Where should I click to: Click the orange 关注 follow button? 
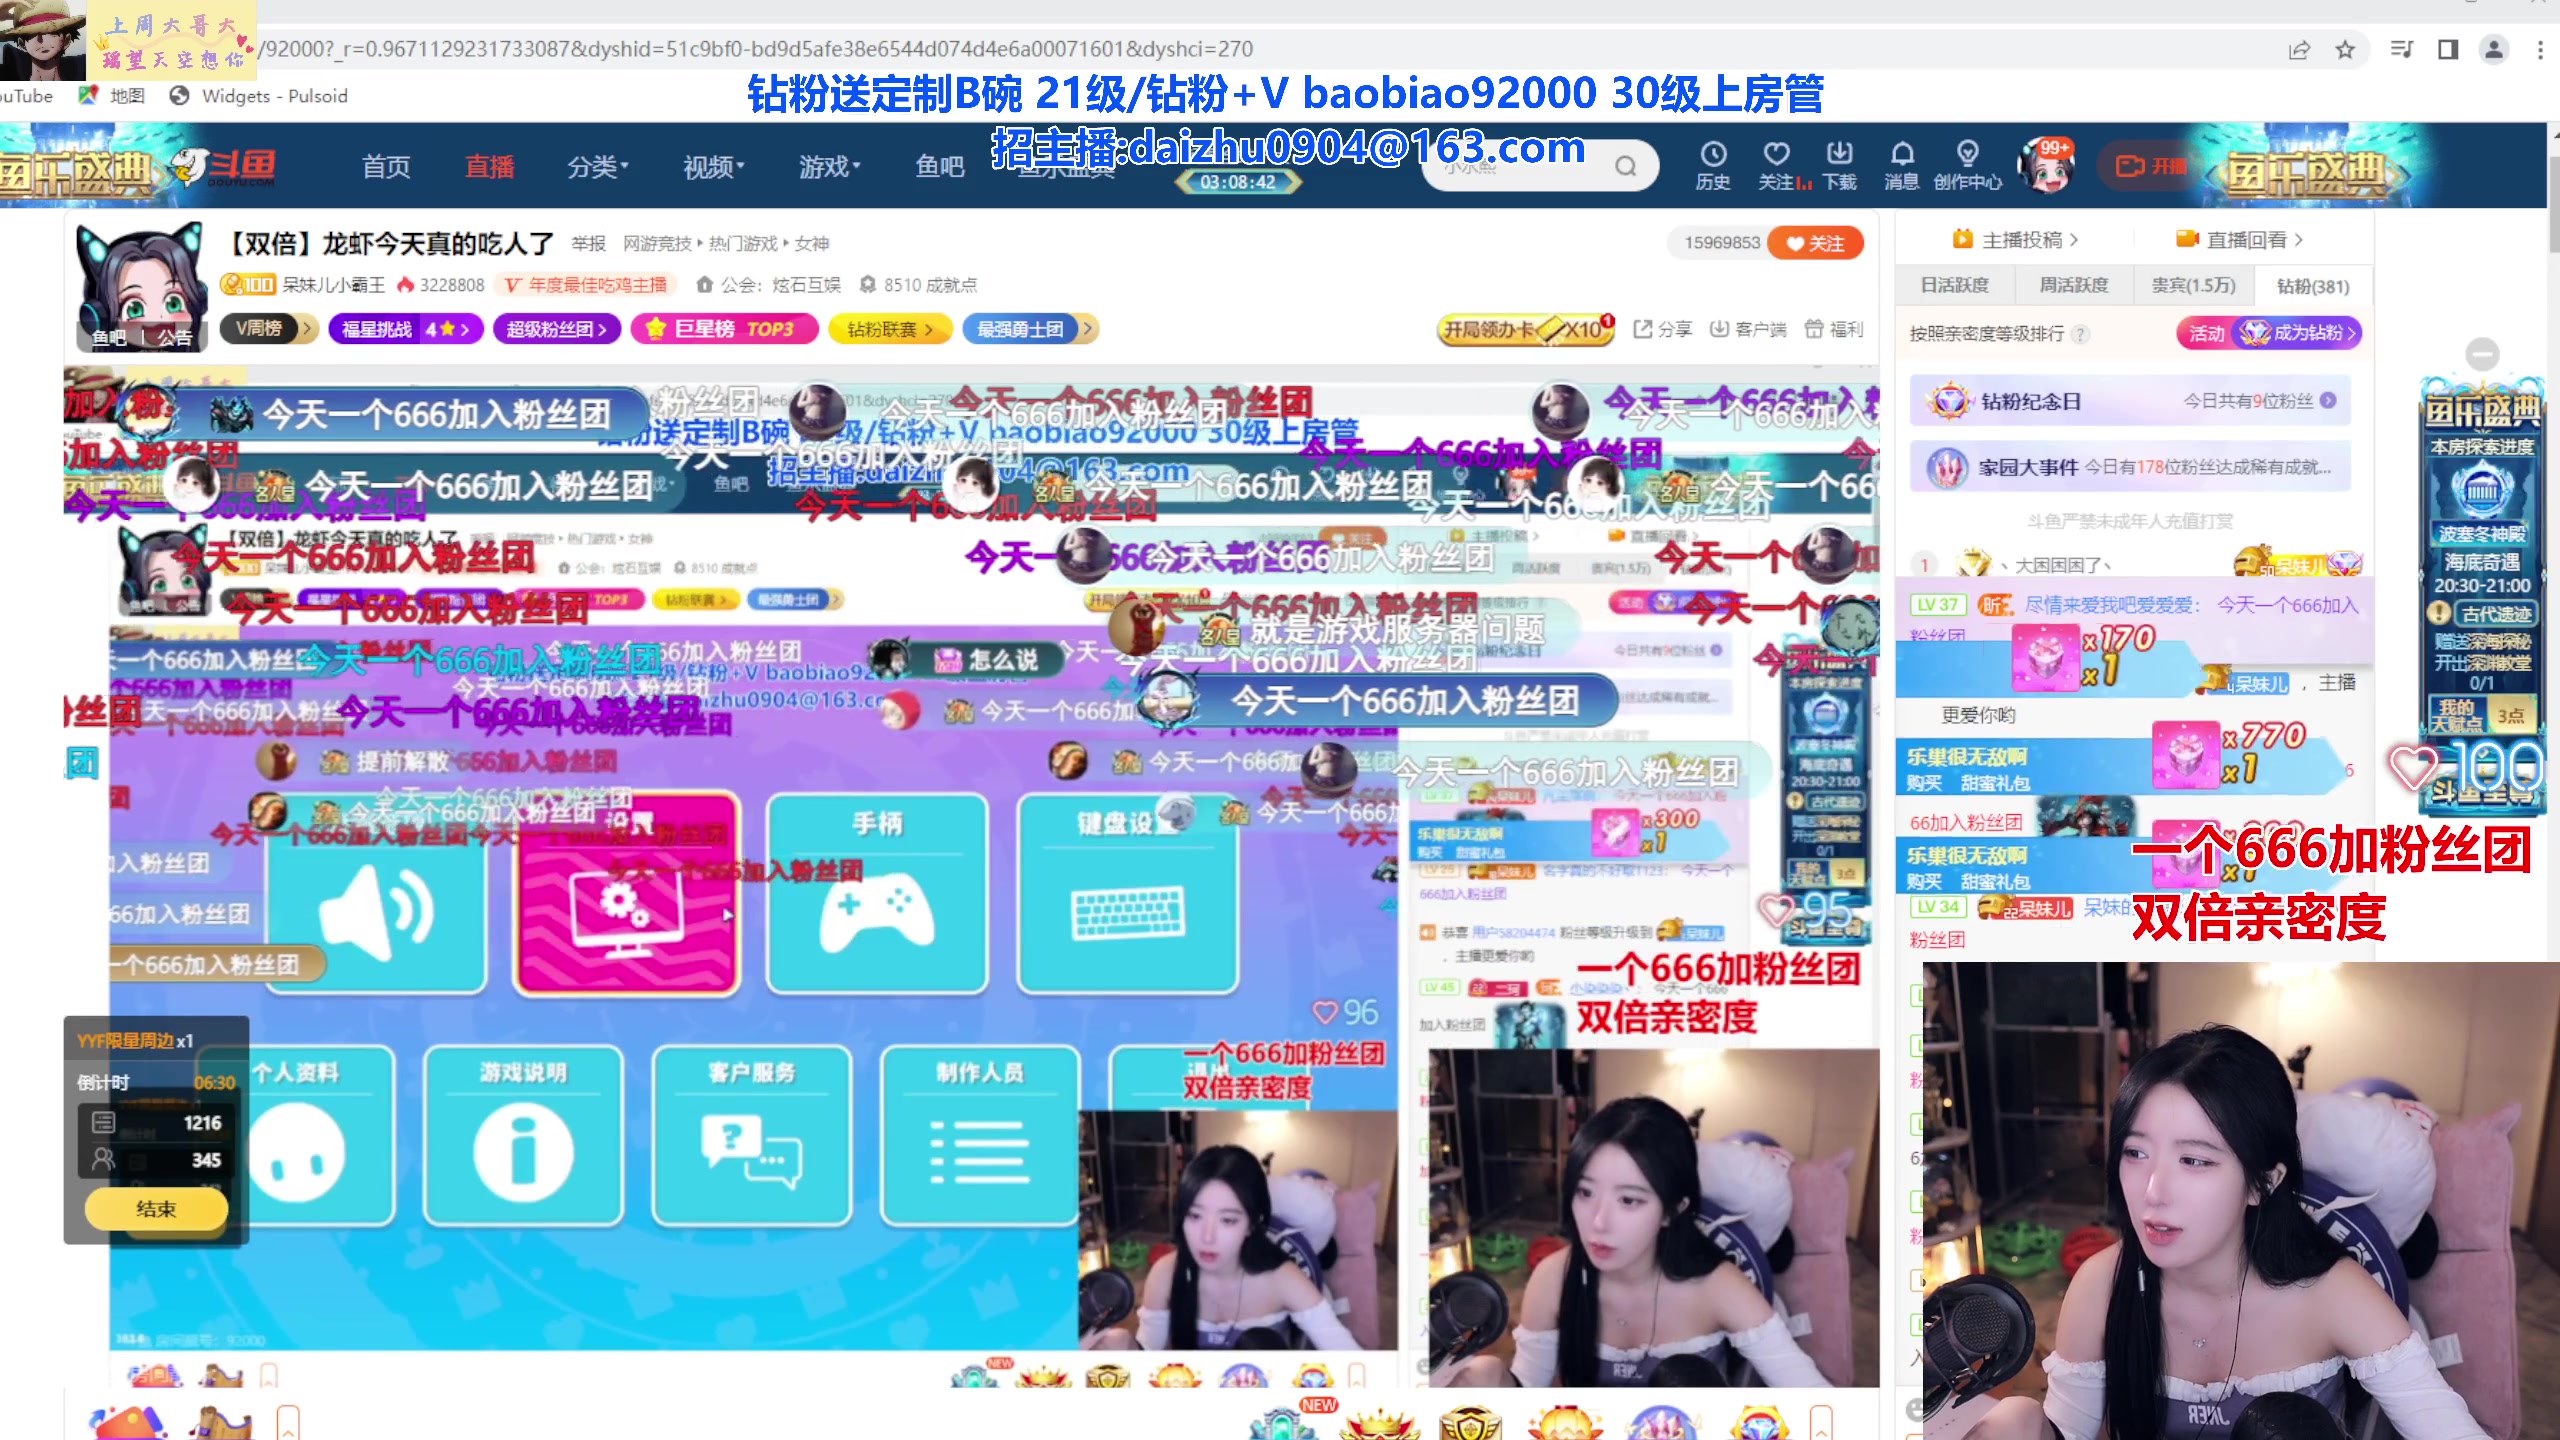tap(1815, 243)
